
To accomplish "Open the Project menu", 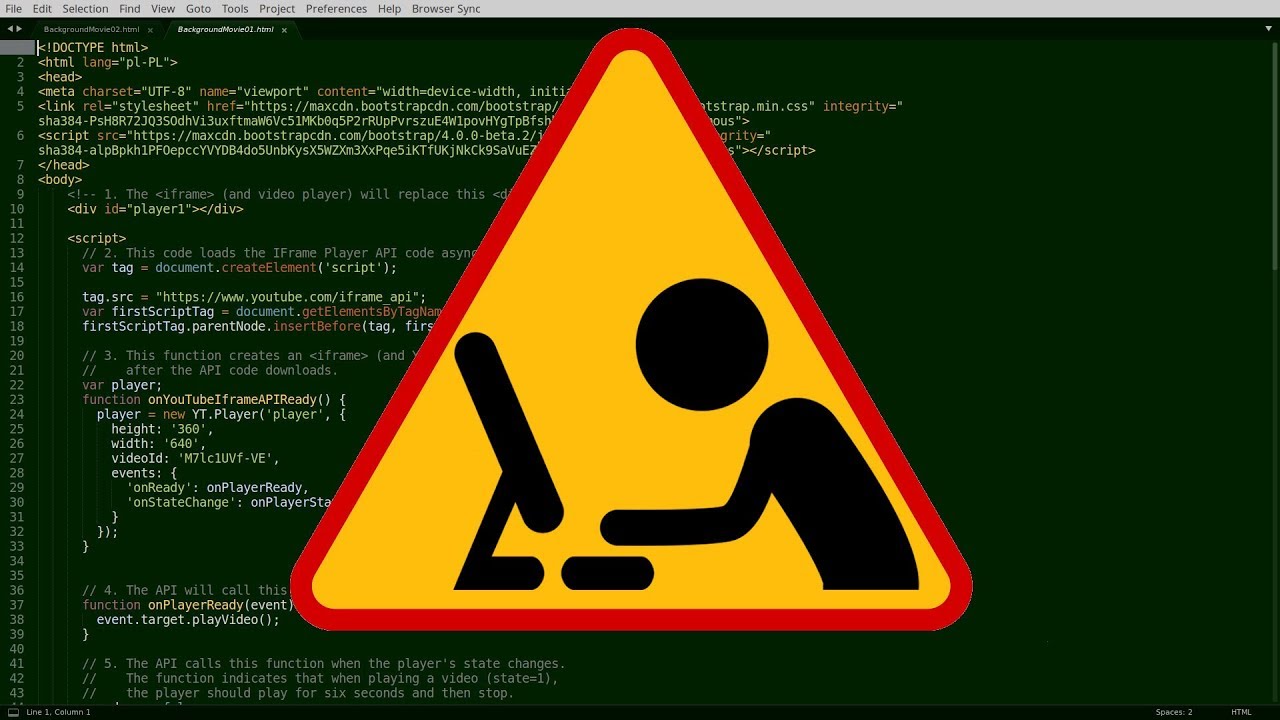I will click(277, 8).
